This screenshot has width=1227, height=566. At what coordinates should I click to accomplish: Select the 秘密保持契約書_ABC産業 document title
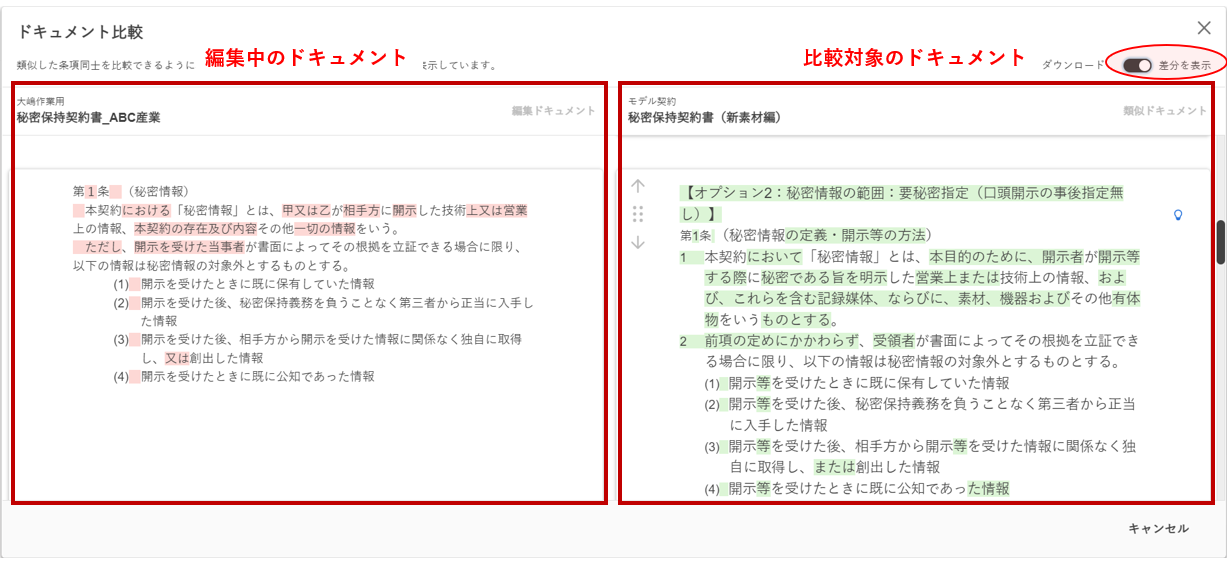click(88, 118)
